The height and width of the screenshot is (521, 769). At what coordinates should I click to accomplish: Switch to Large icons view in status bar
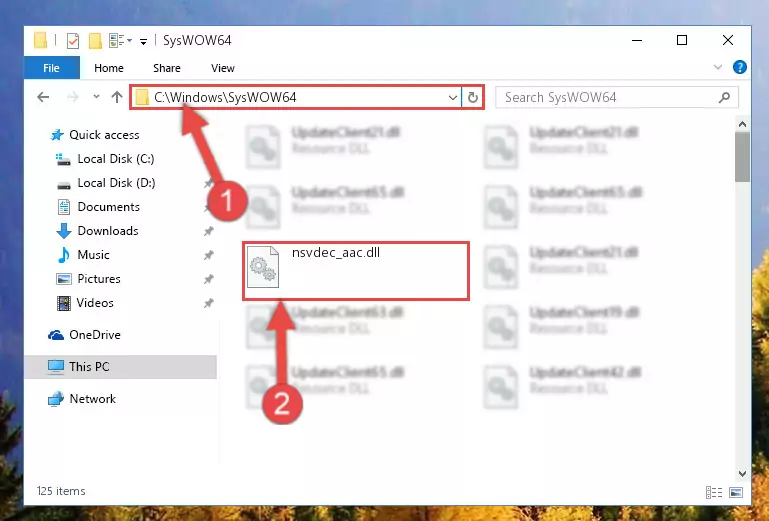pos(736,492)
